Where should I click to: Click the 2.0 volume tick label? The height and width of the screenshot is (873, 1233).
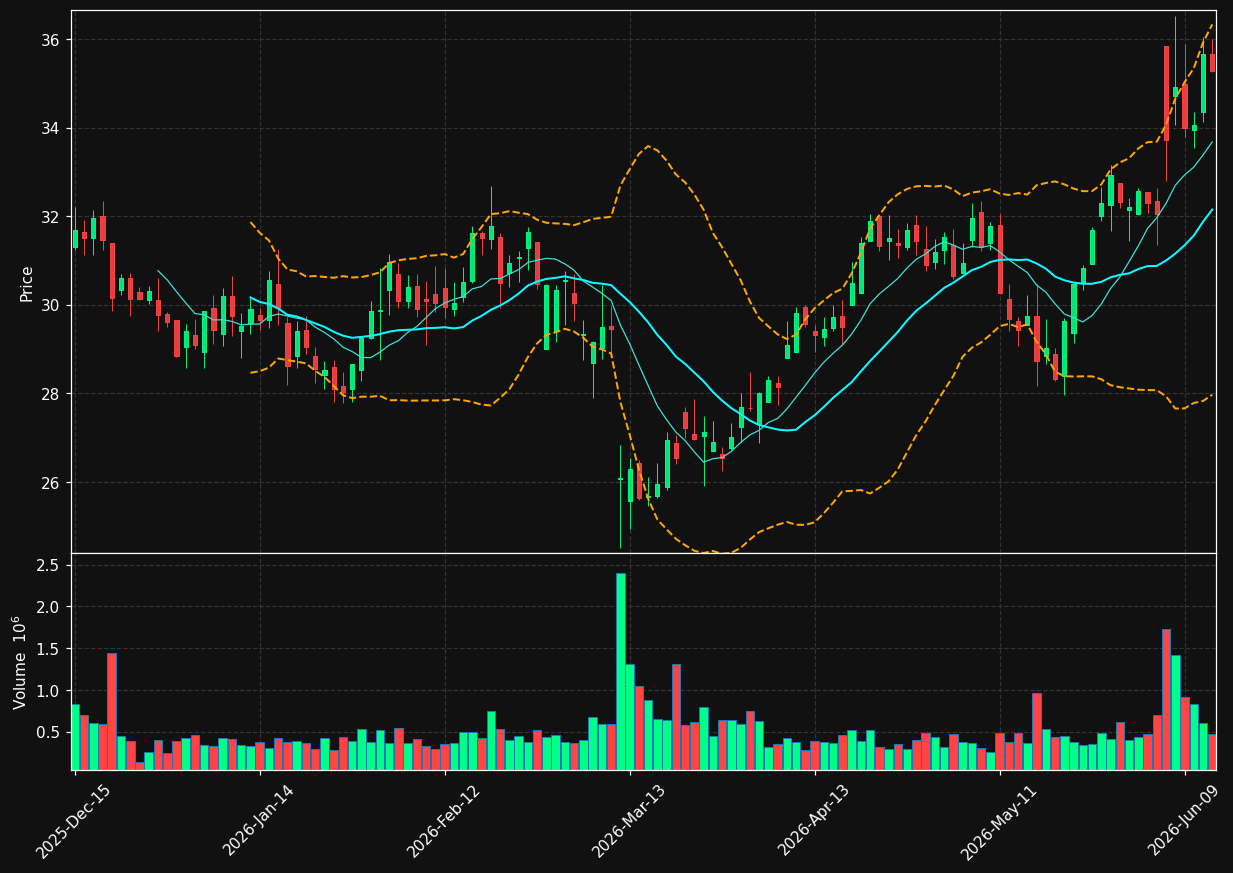[x=48, y=607]
